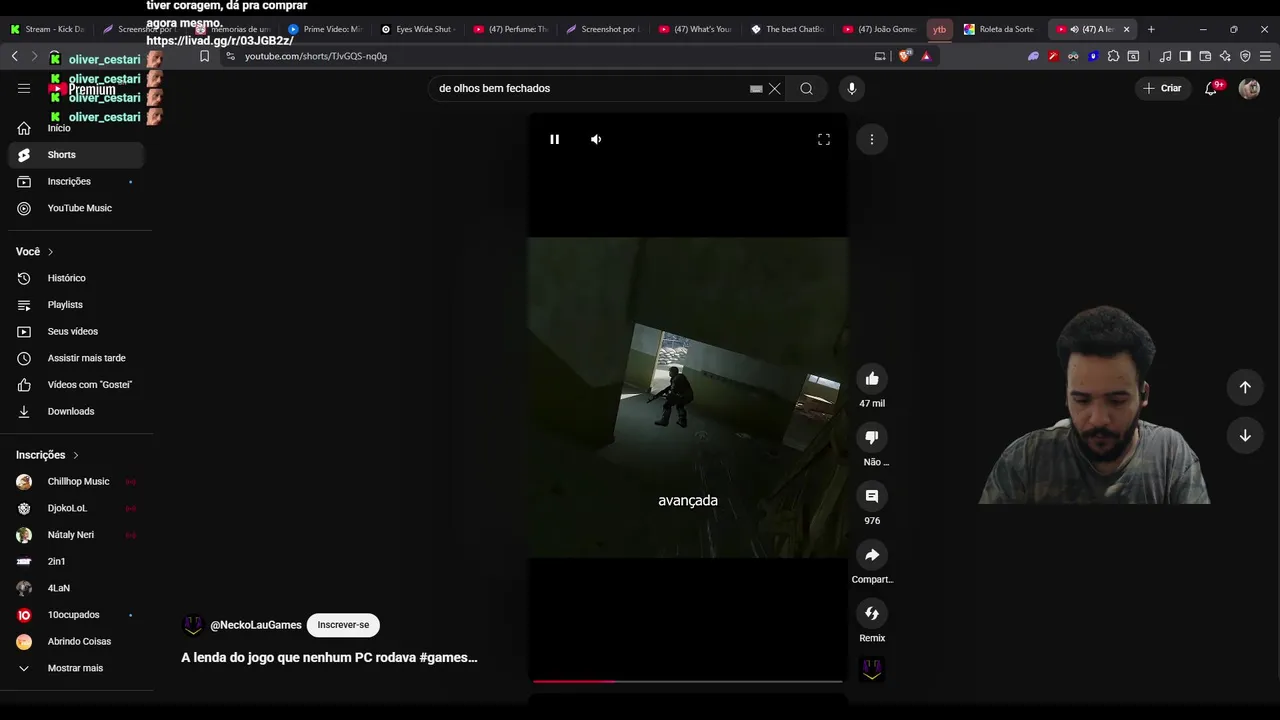
Task: Subscribe with the Inscrever-se button
Action: click(x=343, y=625)
